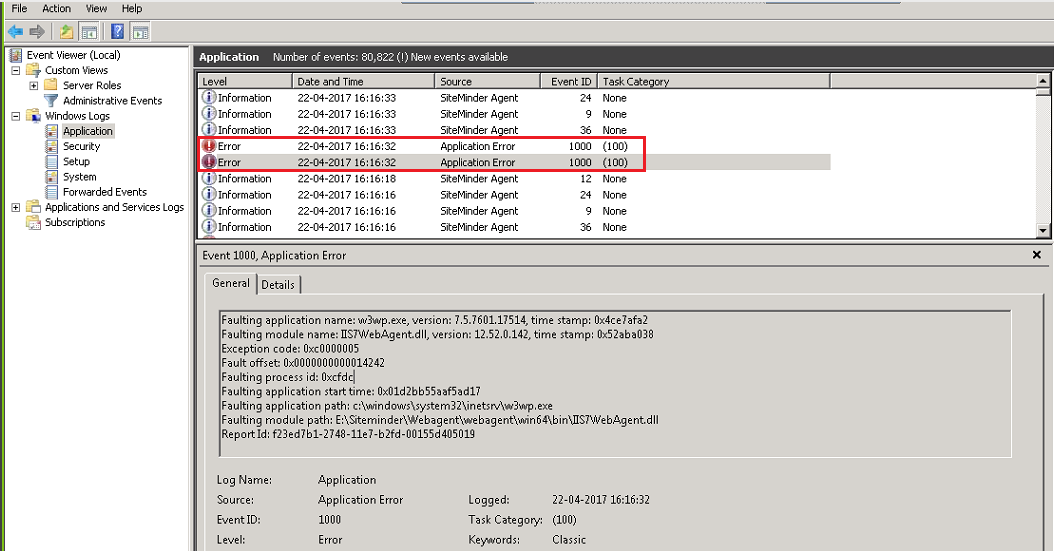Click 'Number of events: 80,822' header text
The width and height of the screenshot is (1054, 551).
click(333, 57)
